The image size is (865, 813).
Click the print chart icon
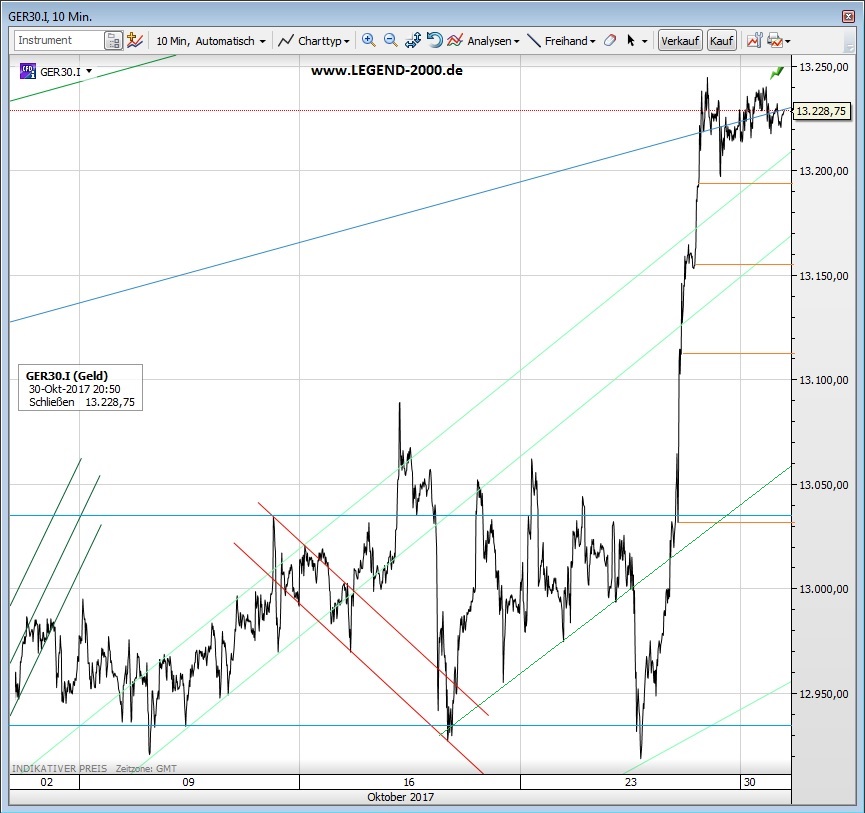[x=774, y=41]
